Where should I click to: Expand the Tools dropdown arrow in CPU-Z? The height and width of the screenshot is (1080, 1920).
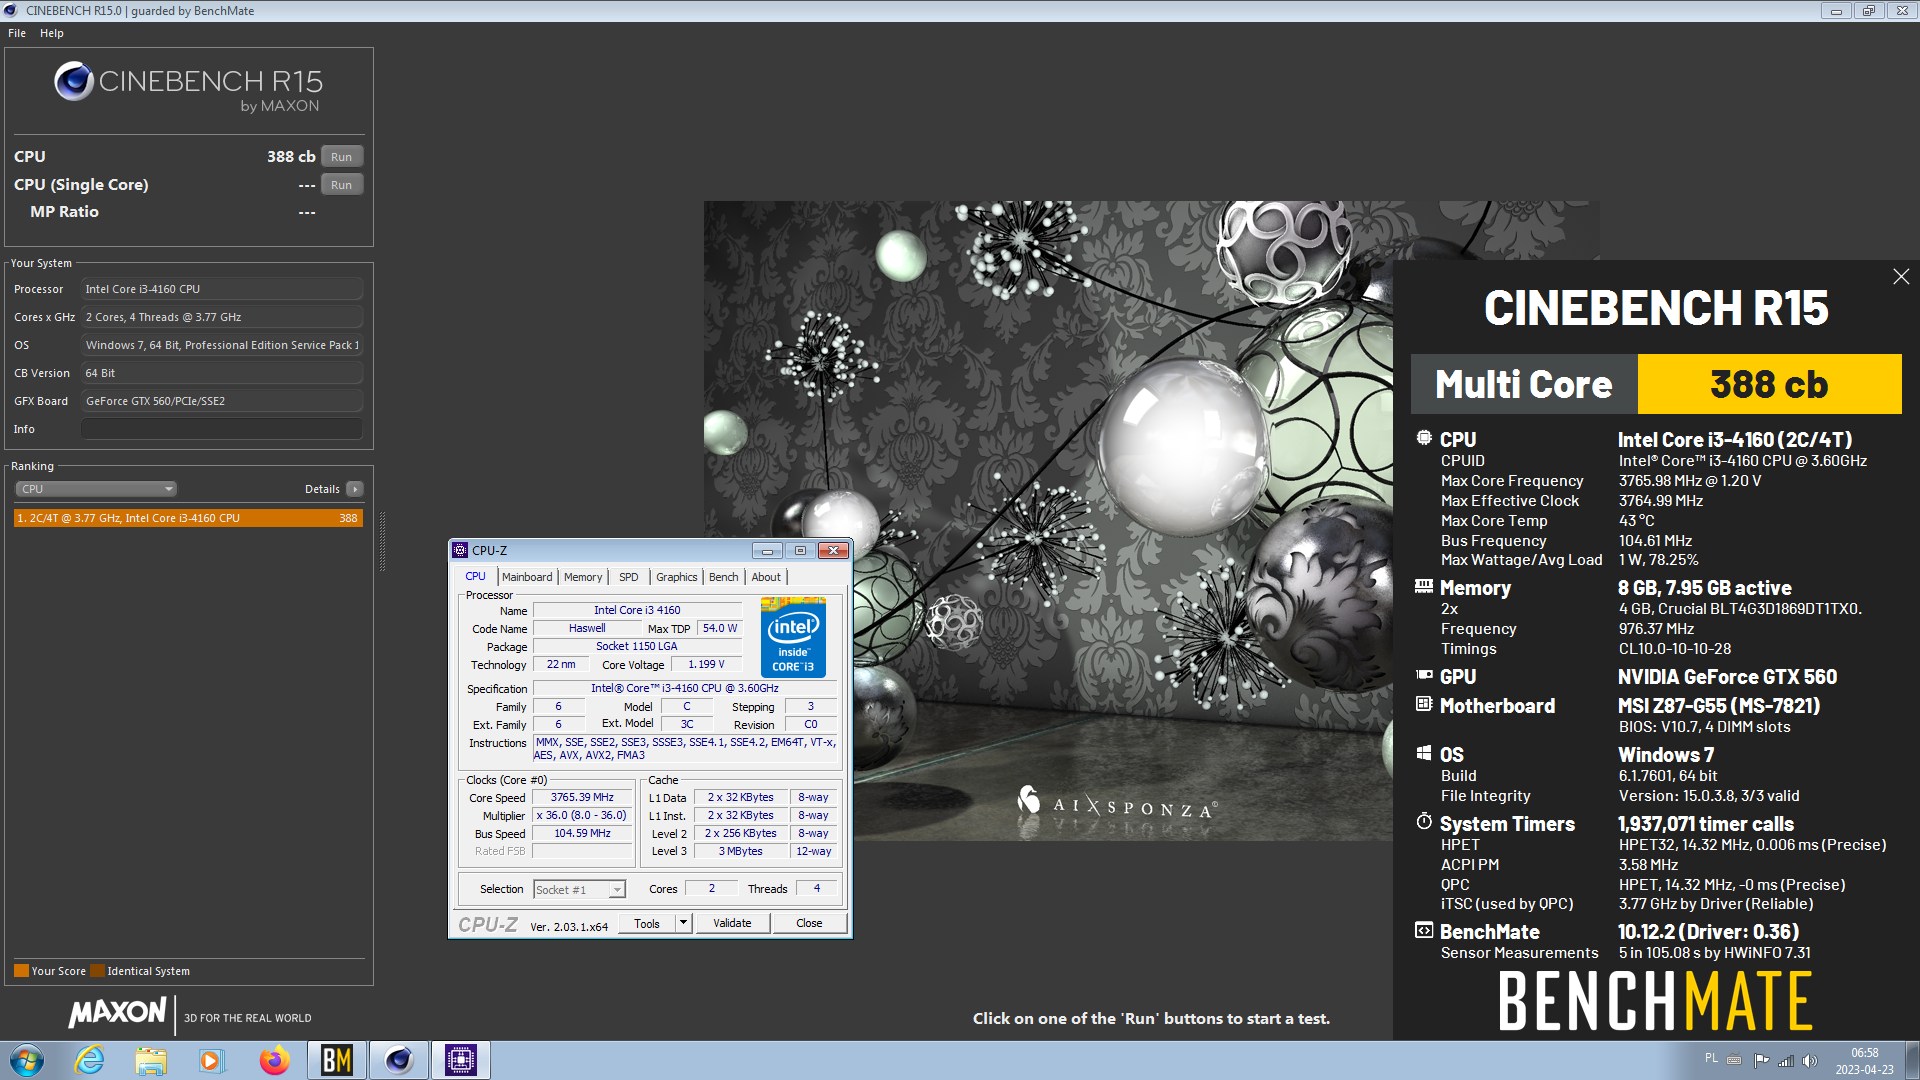[684, 923]
